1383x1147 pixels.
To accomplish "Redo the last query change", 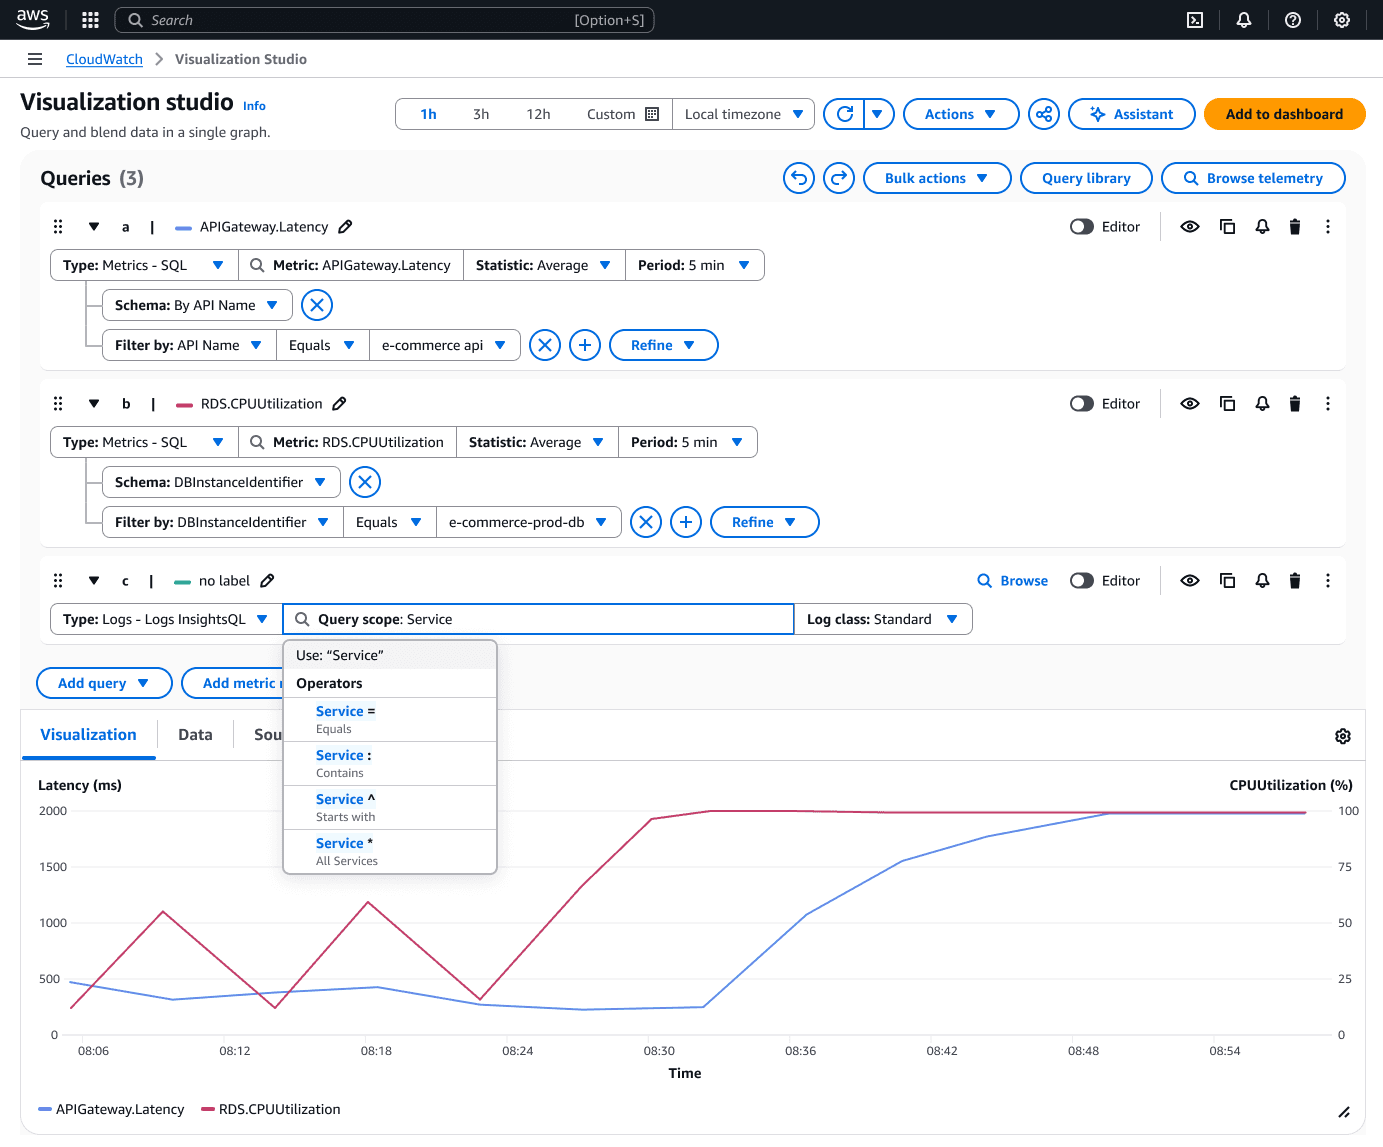I will pos(839,178).
